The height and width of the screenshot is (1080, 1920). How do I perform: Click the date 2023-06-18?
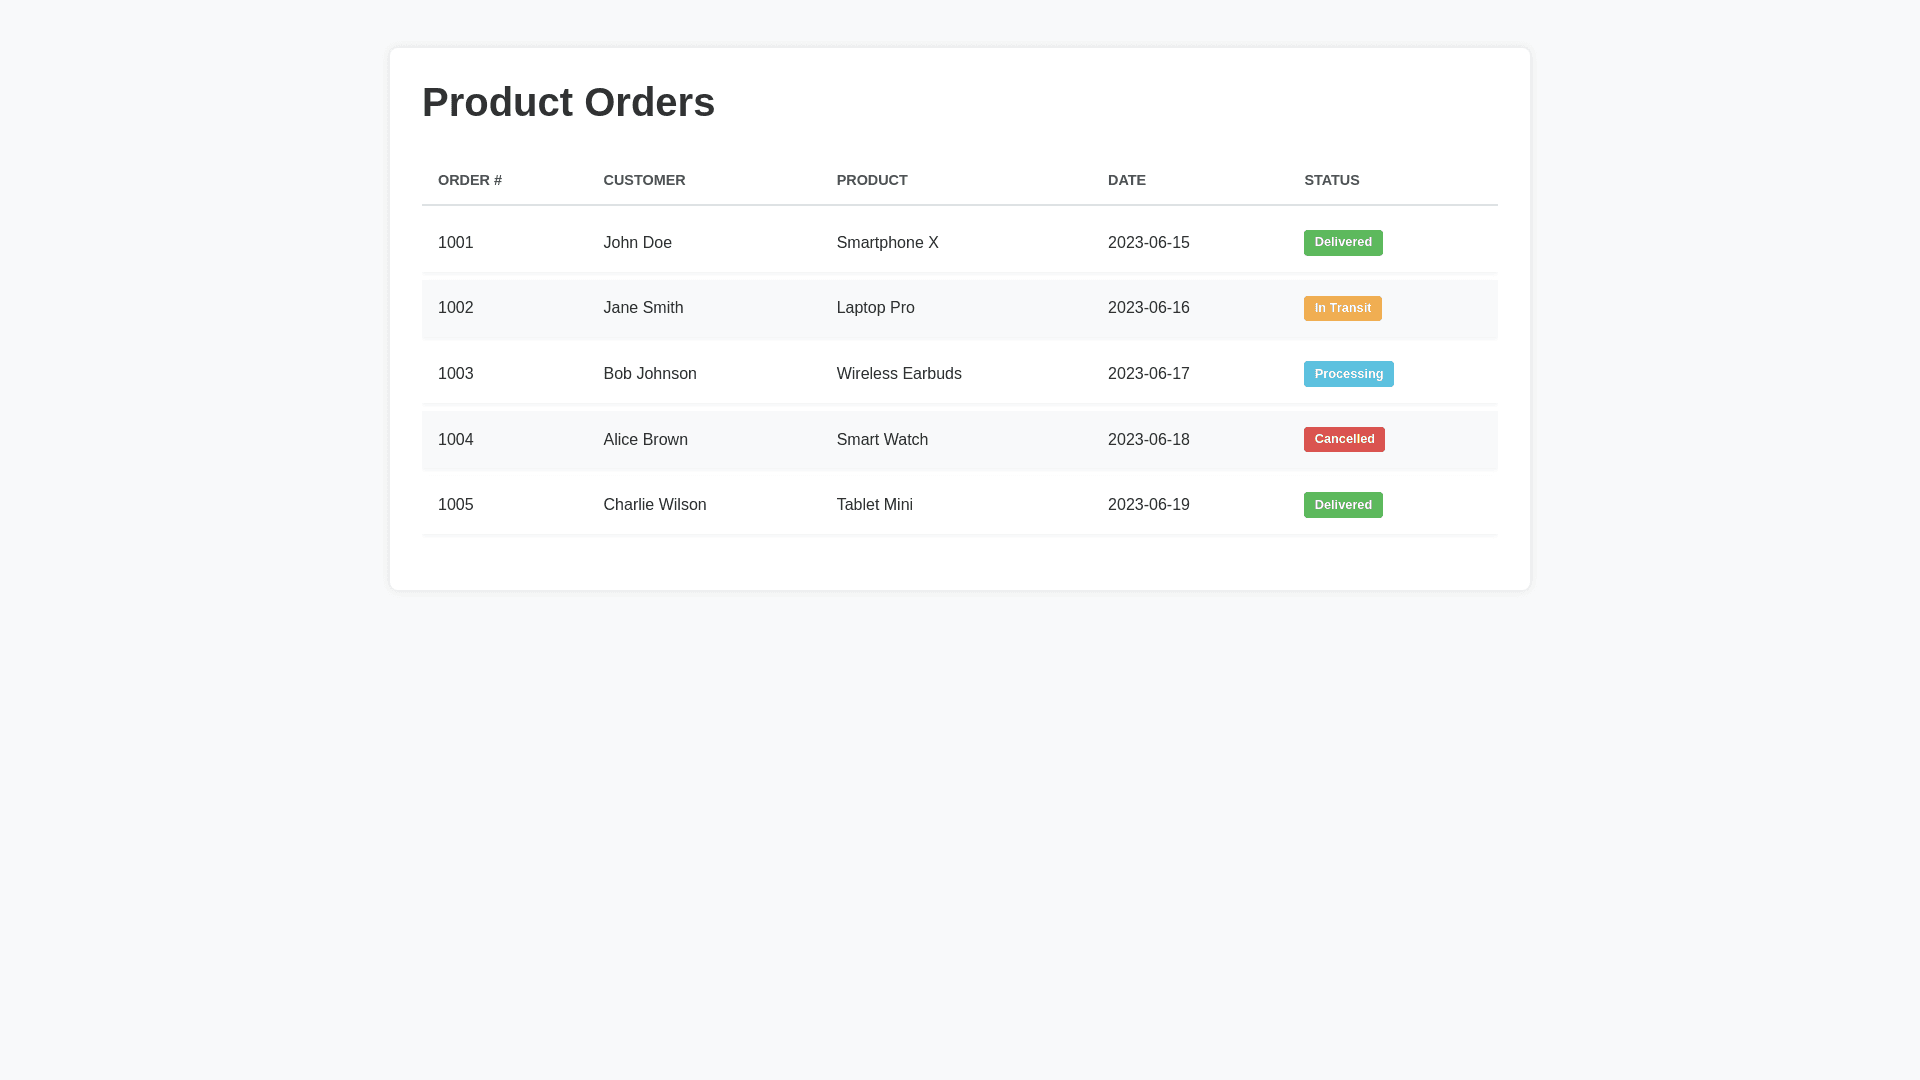[x=1148, y=440]
